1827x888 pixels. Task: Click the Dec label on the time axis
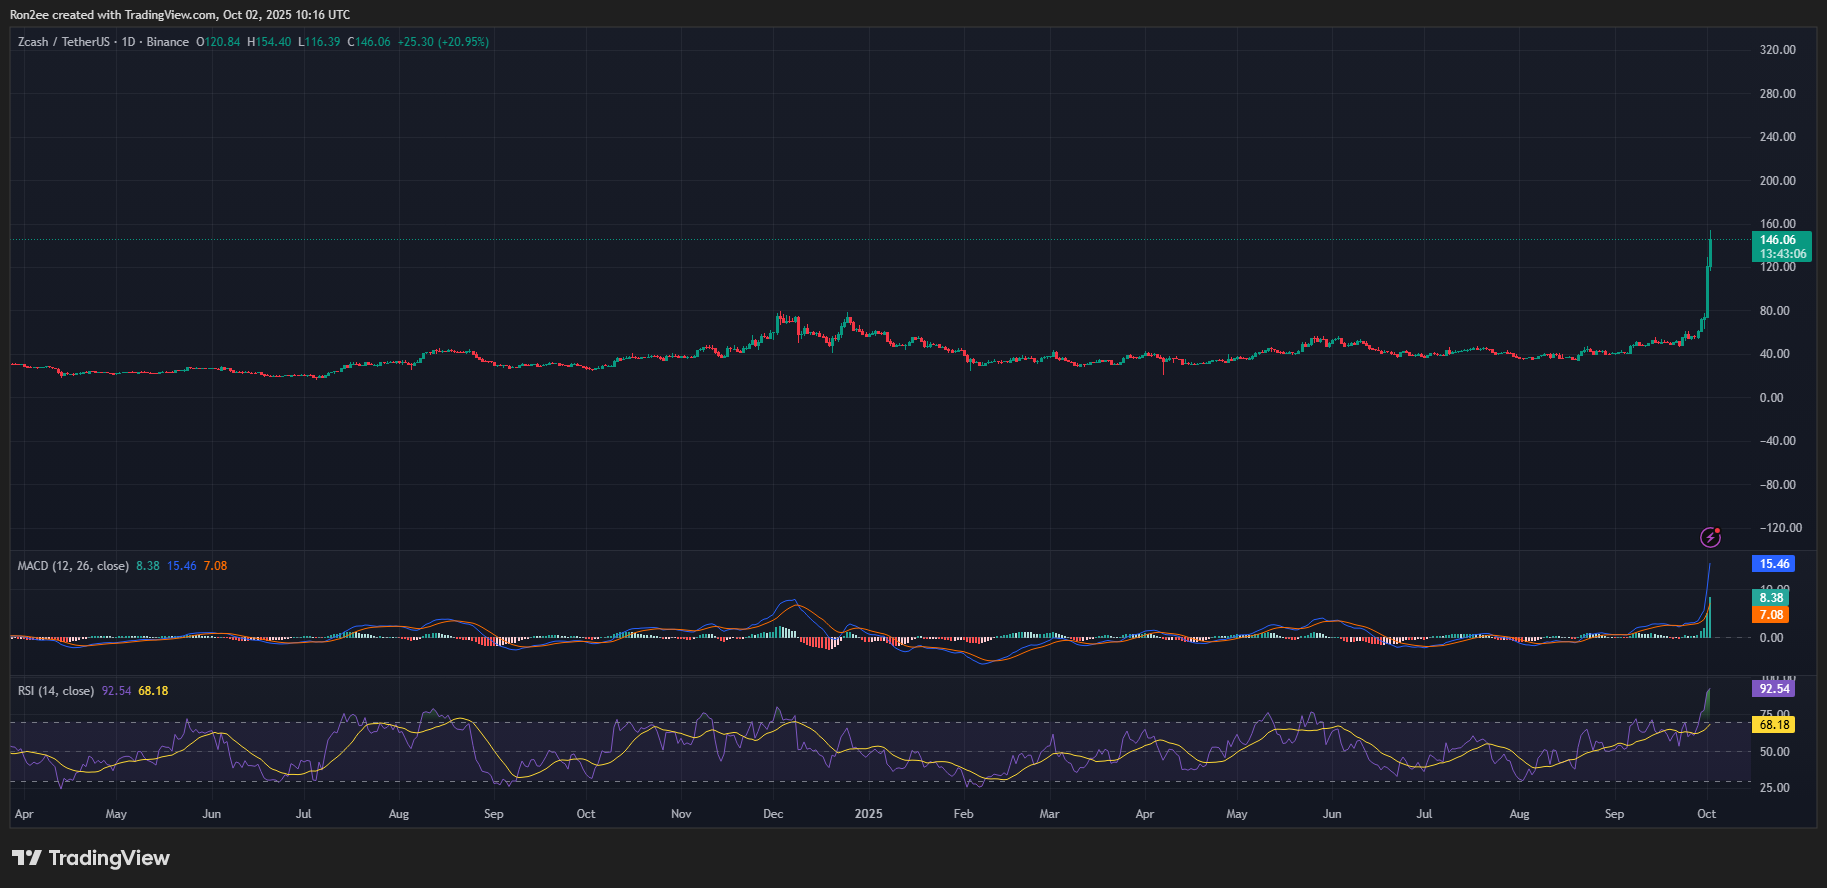point(773,814)
